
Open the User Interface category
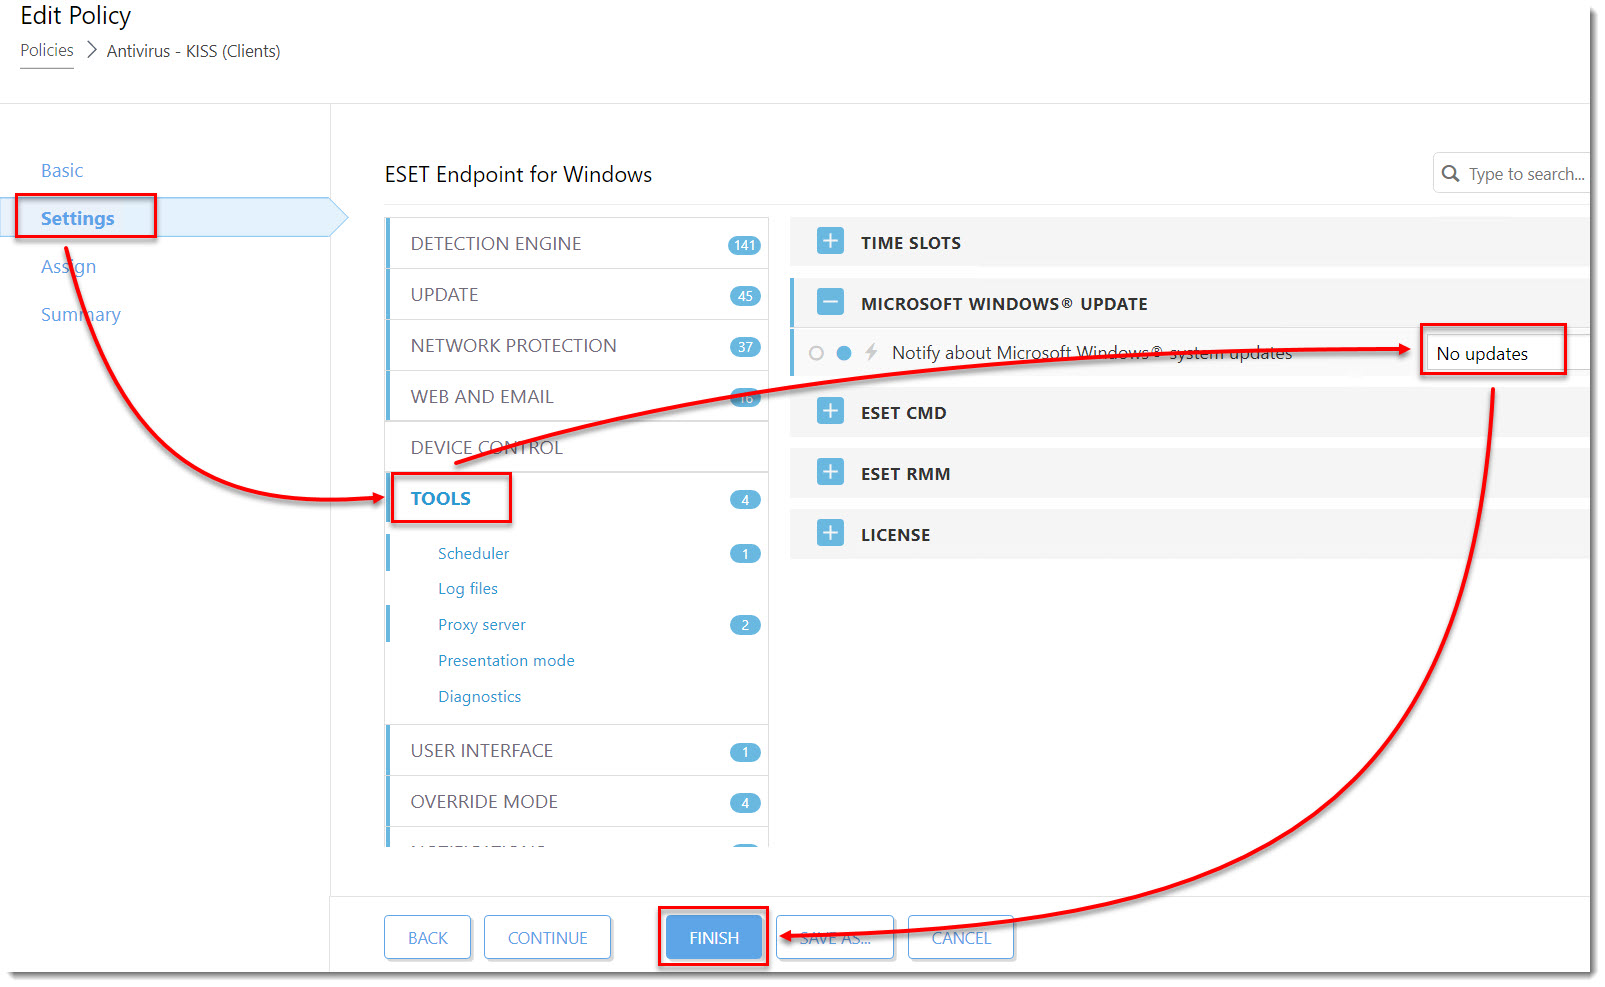click(577, 750)
